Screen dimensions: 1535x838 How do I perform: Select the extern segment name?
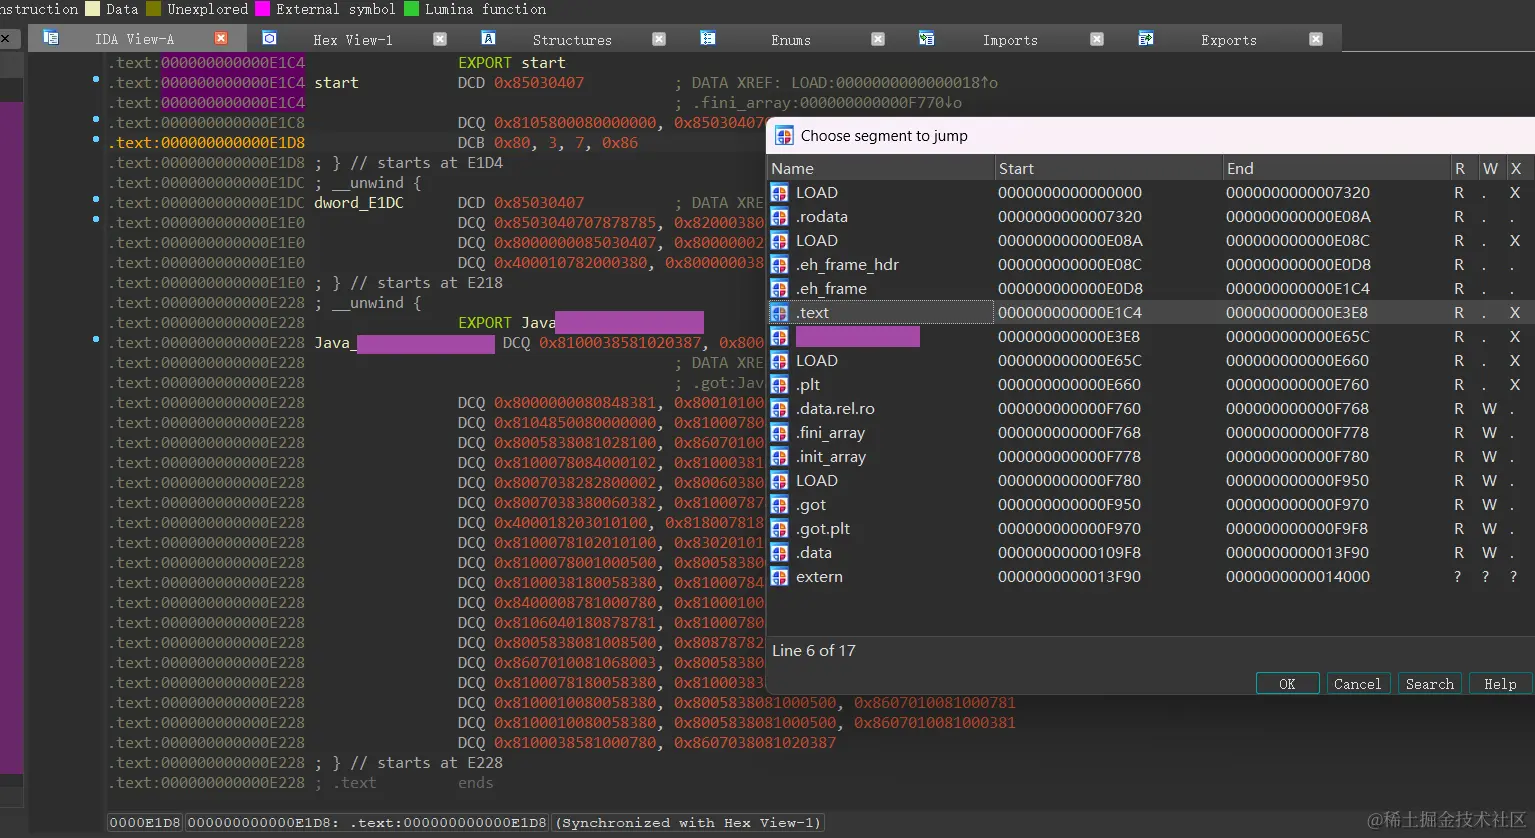pyautogui.click(x=819, y=577)
